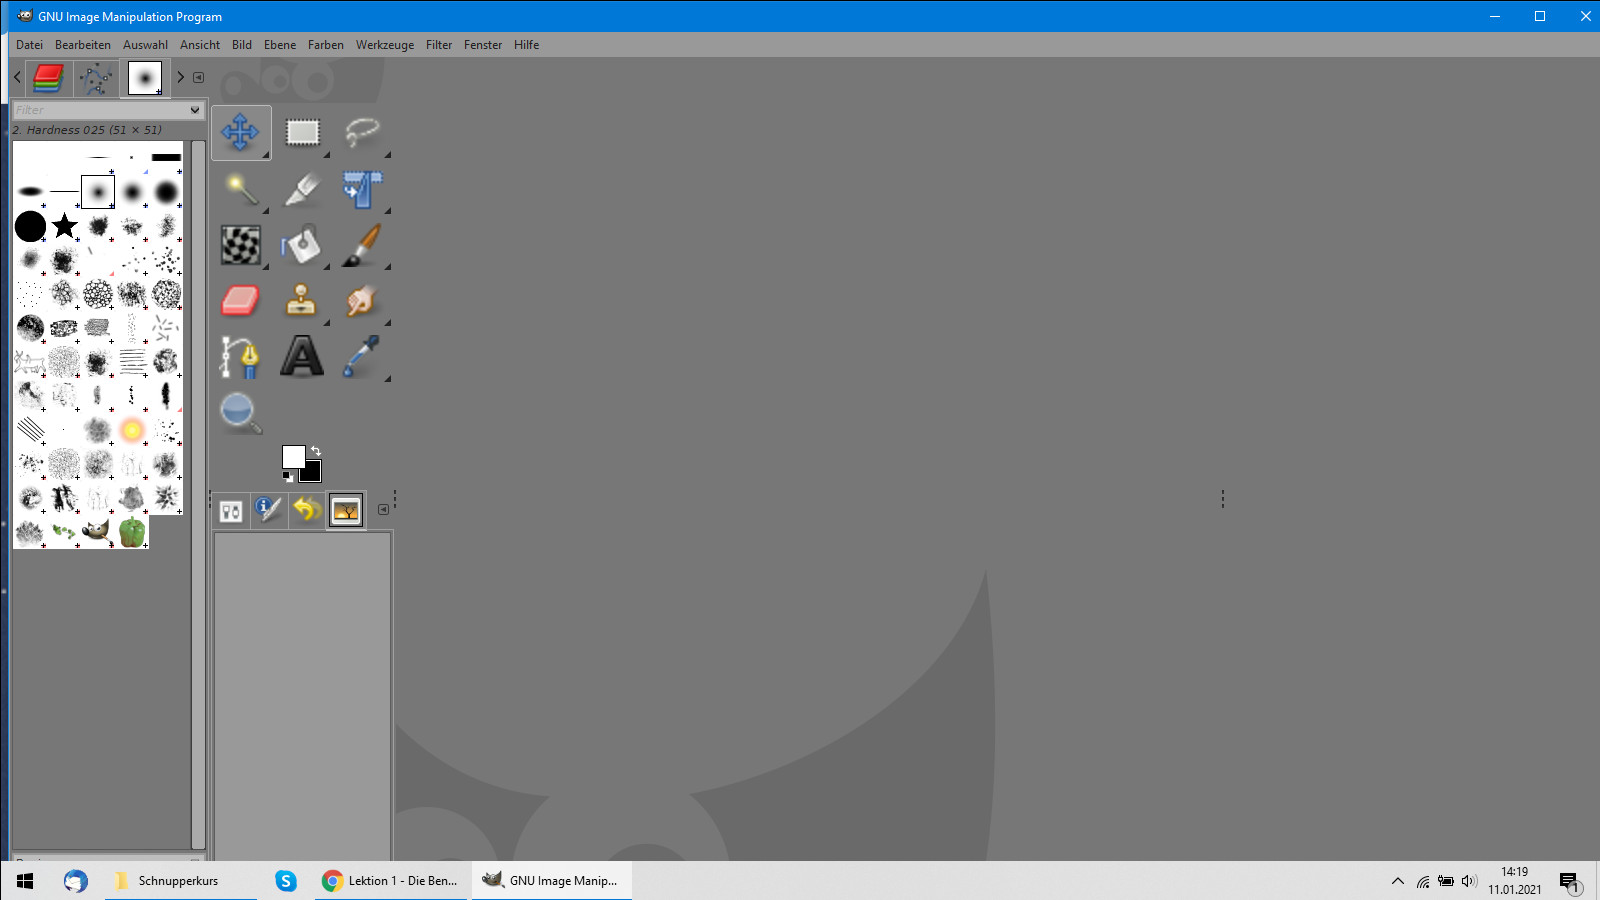
Task: Open the Layers dock tab
Action: 48,77
